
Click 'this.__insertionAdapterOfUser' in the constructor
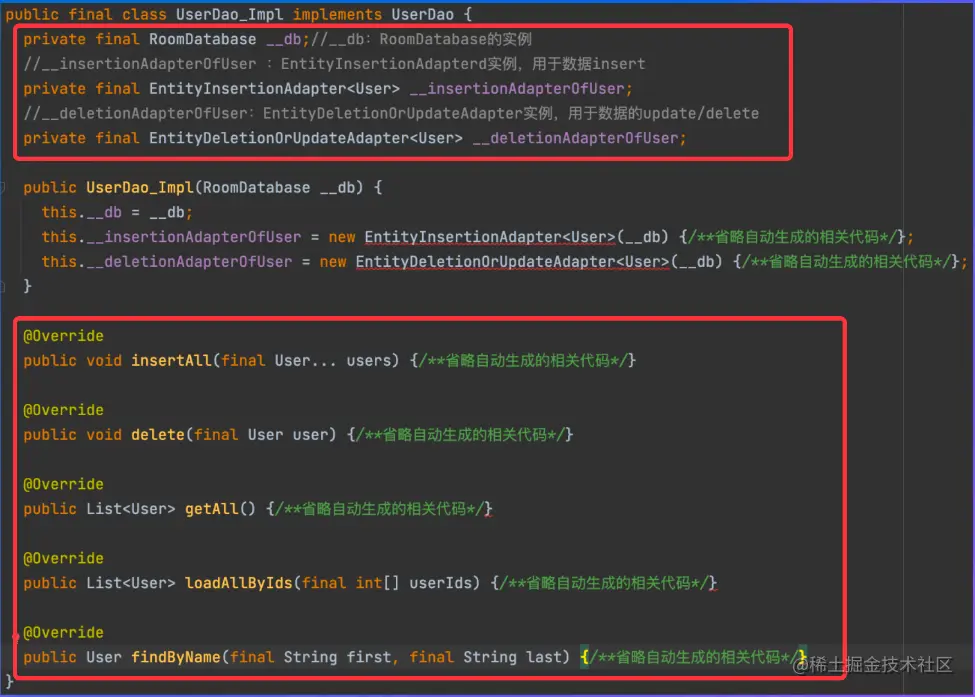pyautogui.click(x=171, y=237)
